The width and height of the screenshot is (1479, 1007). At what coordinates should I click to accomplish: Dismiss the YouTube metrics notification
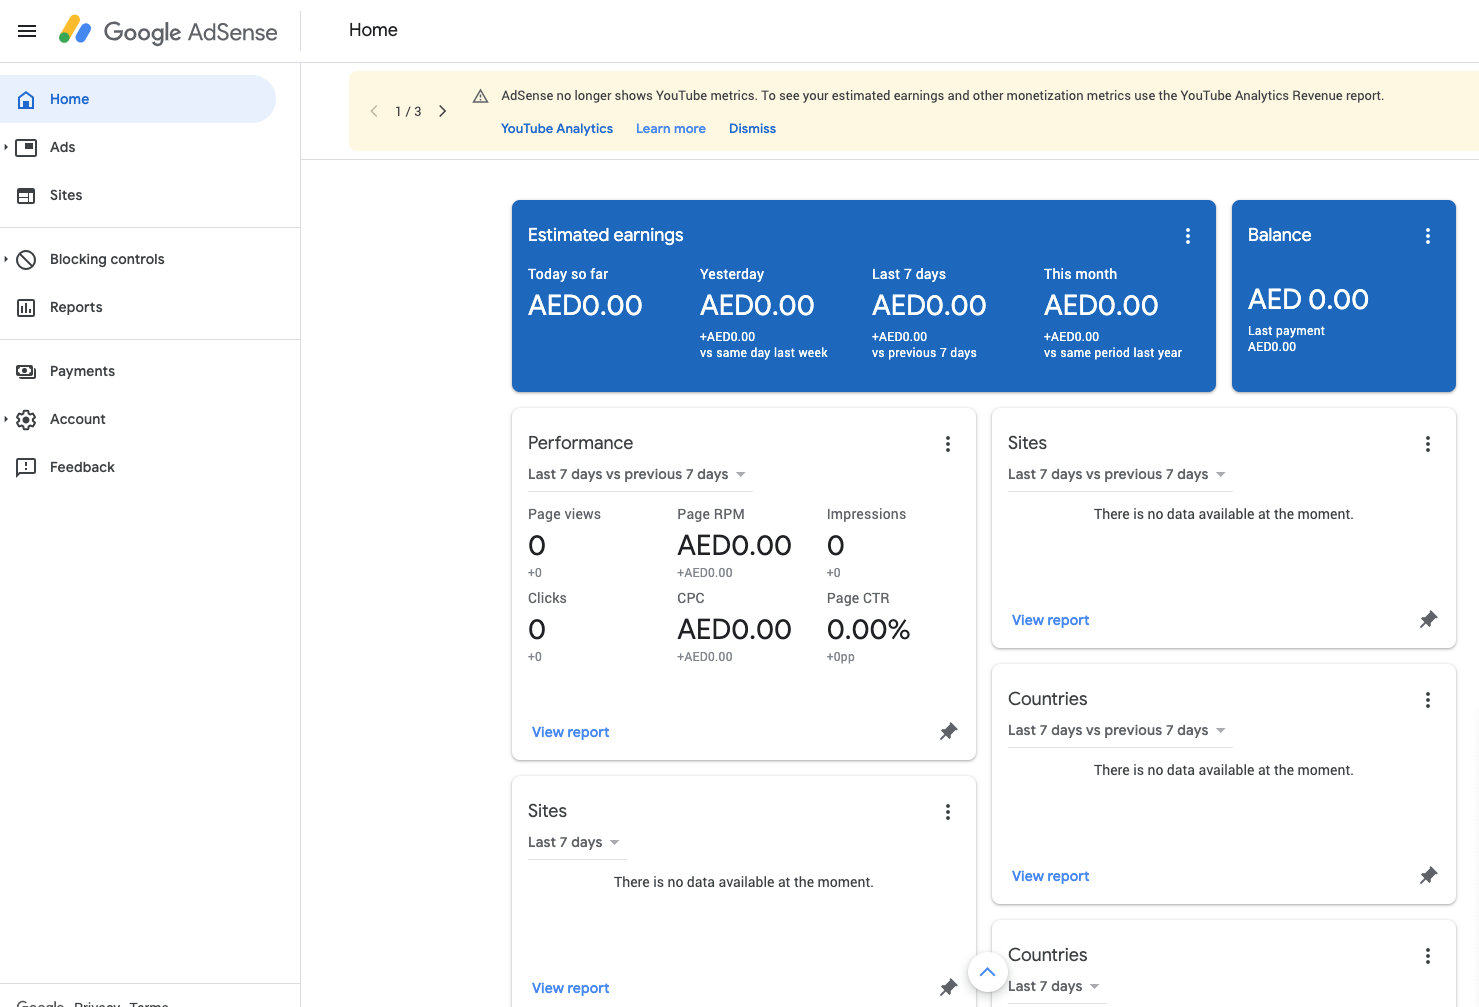[x=752, y=129]
